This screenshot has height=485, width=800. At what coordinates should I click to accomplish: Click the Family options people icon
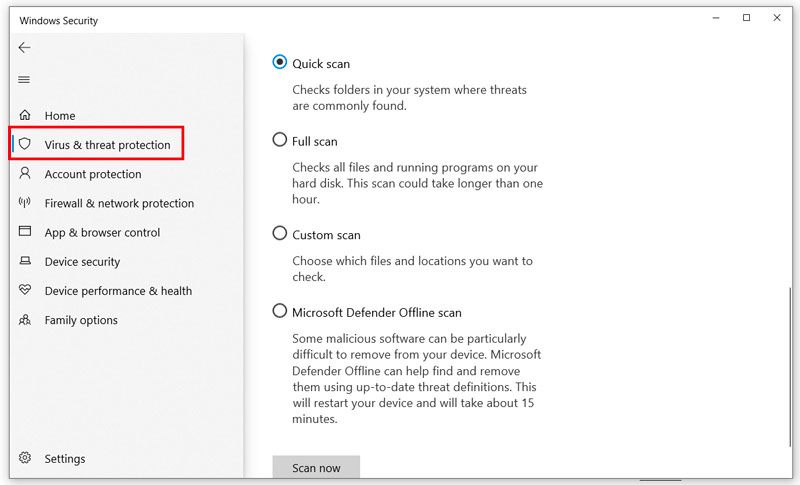[24, 319]
